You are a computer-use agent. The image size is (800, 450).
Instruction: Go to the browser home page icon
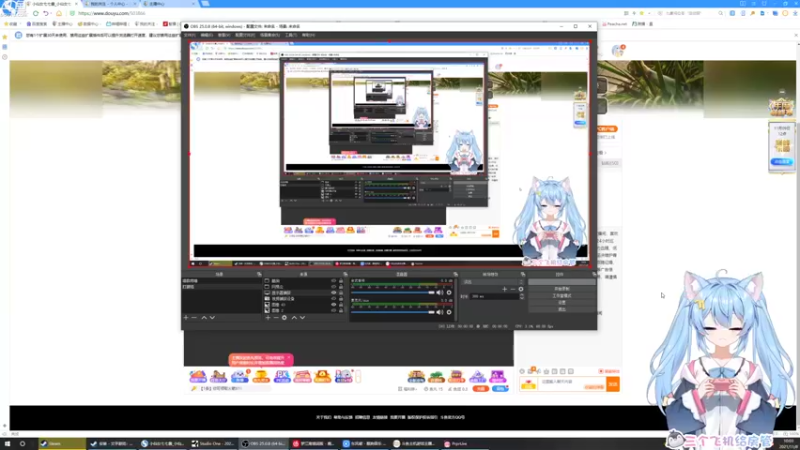pyautogui.click(x=59, y=13)
